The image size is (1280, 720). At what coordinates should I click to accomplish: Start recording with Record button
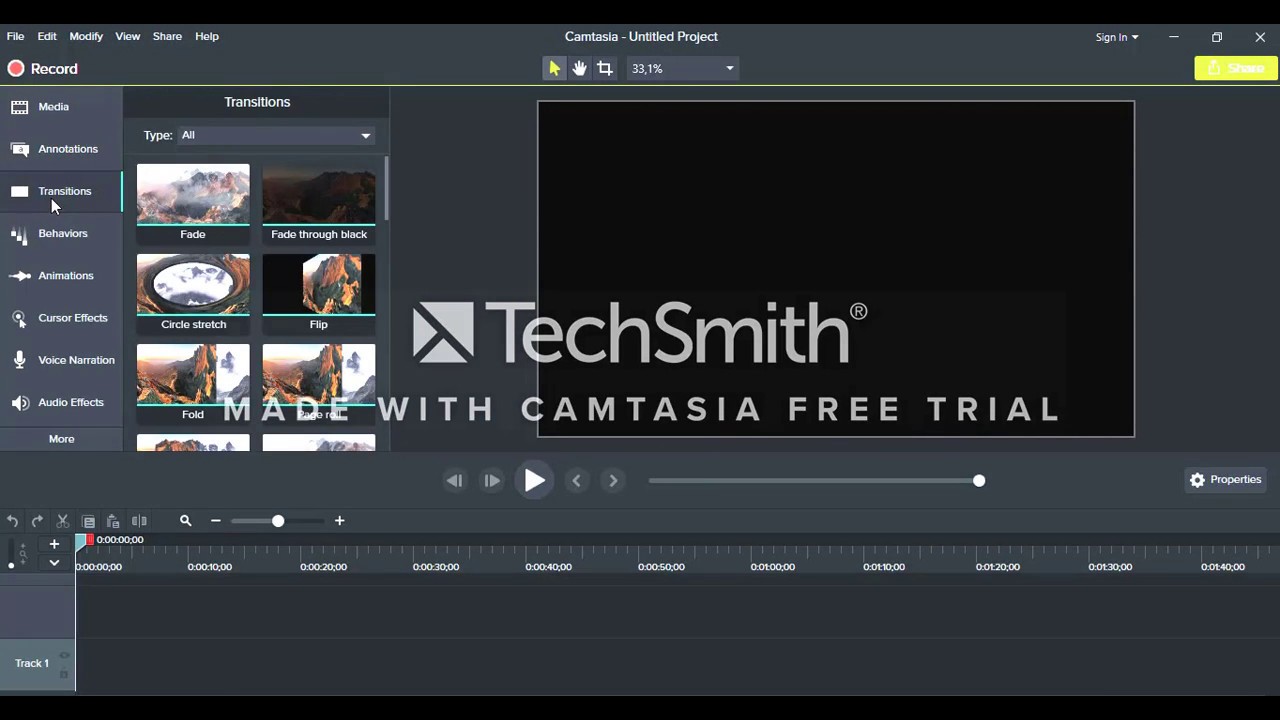pos(43,69)
